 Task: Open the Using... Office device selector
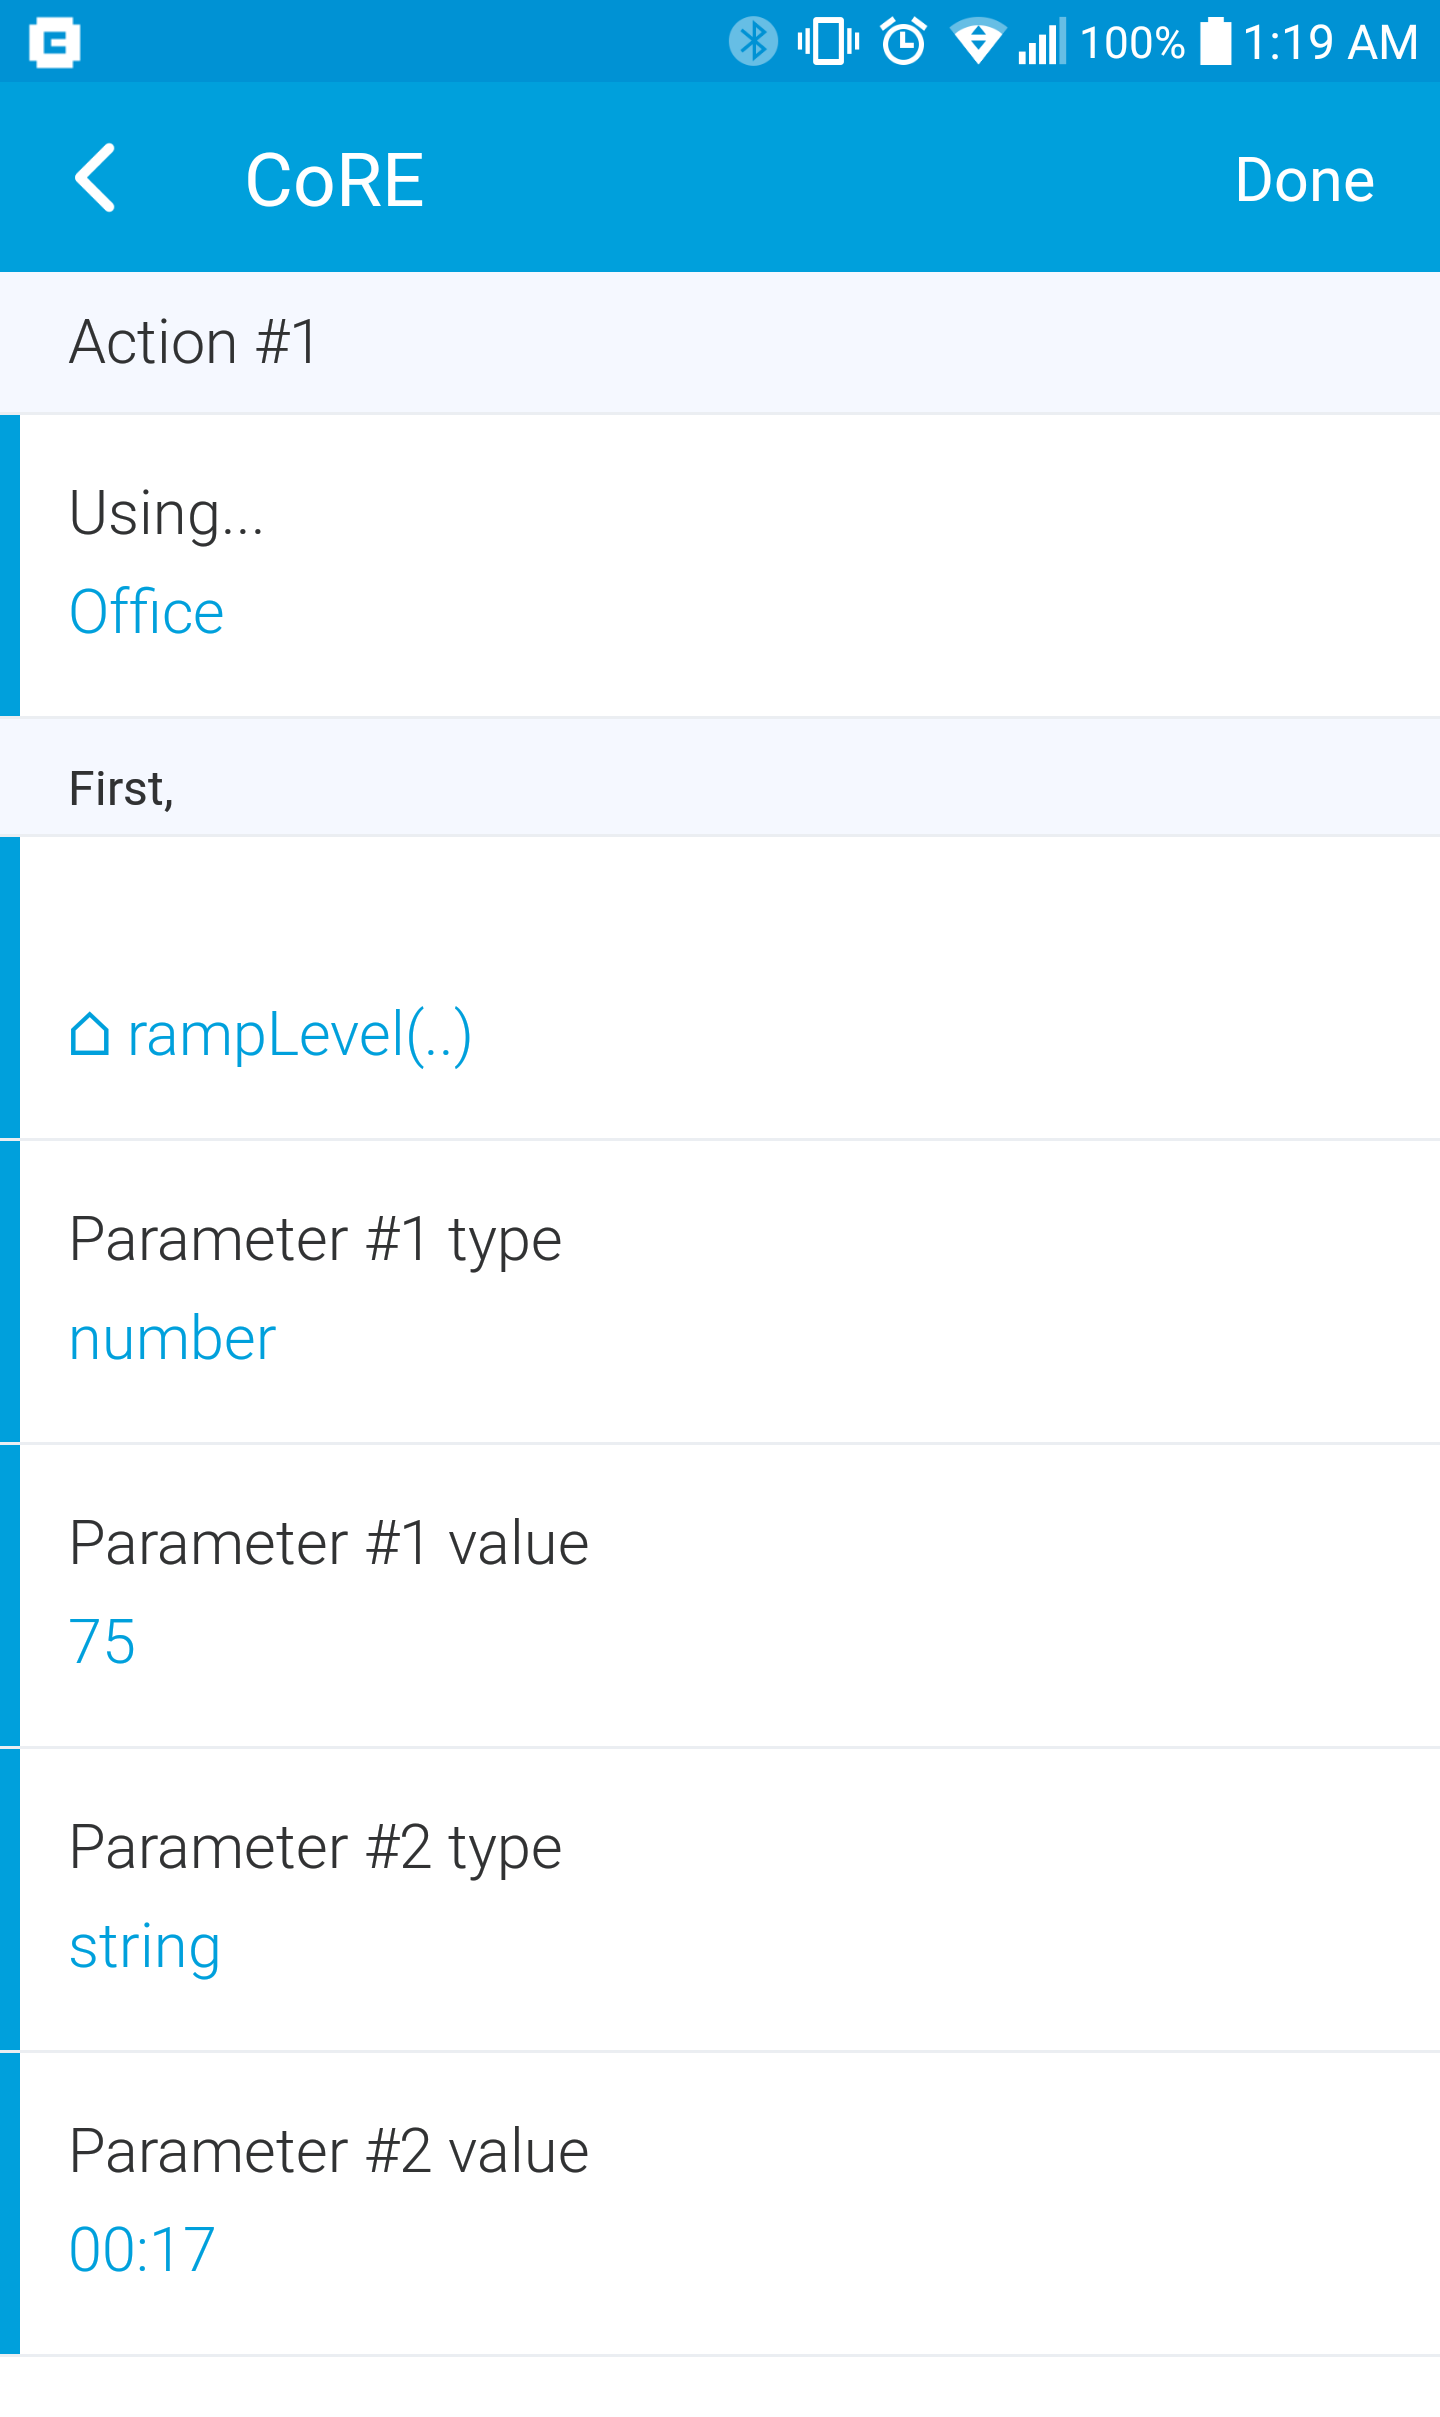[720, 565]
